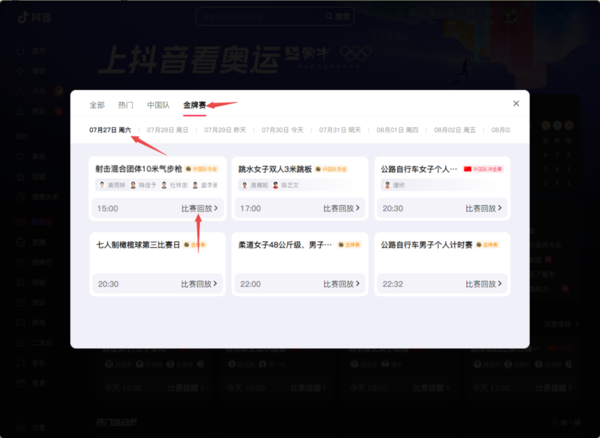Image resolution: width=600 pixels, height=438 pixels.
Task: Click the 22:32 time label
Action: pos(393,284)
